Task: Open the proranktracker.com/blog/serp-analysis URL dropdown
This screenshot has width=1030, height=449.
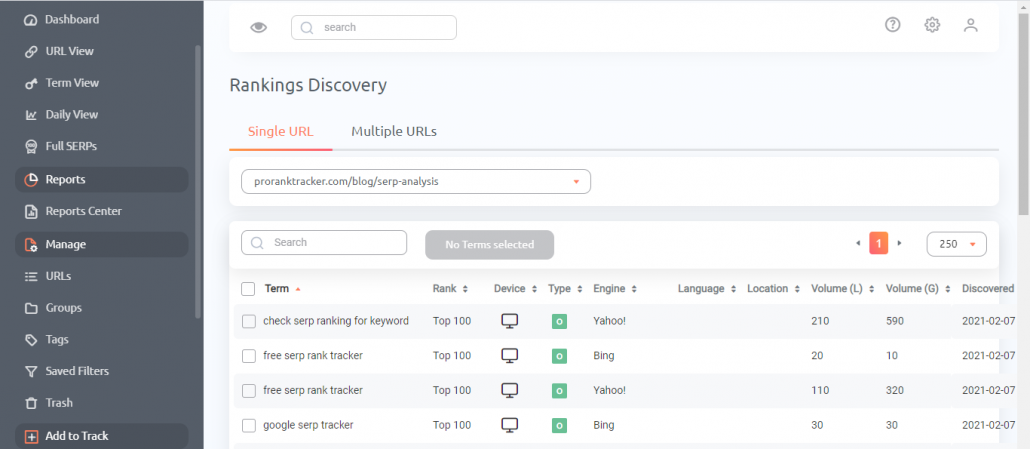Action: [x=416, y=182]
